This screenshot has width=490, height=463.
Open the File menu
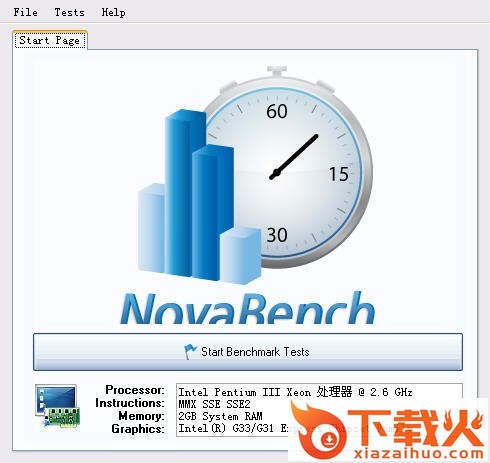point(25,12)
